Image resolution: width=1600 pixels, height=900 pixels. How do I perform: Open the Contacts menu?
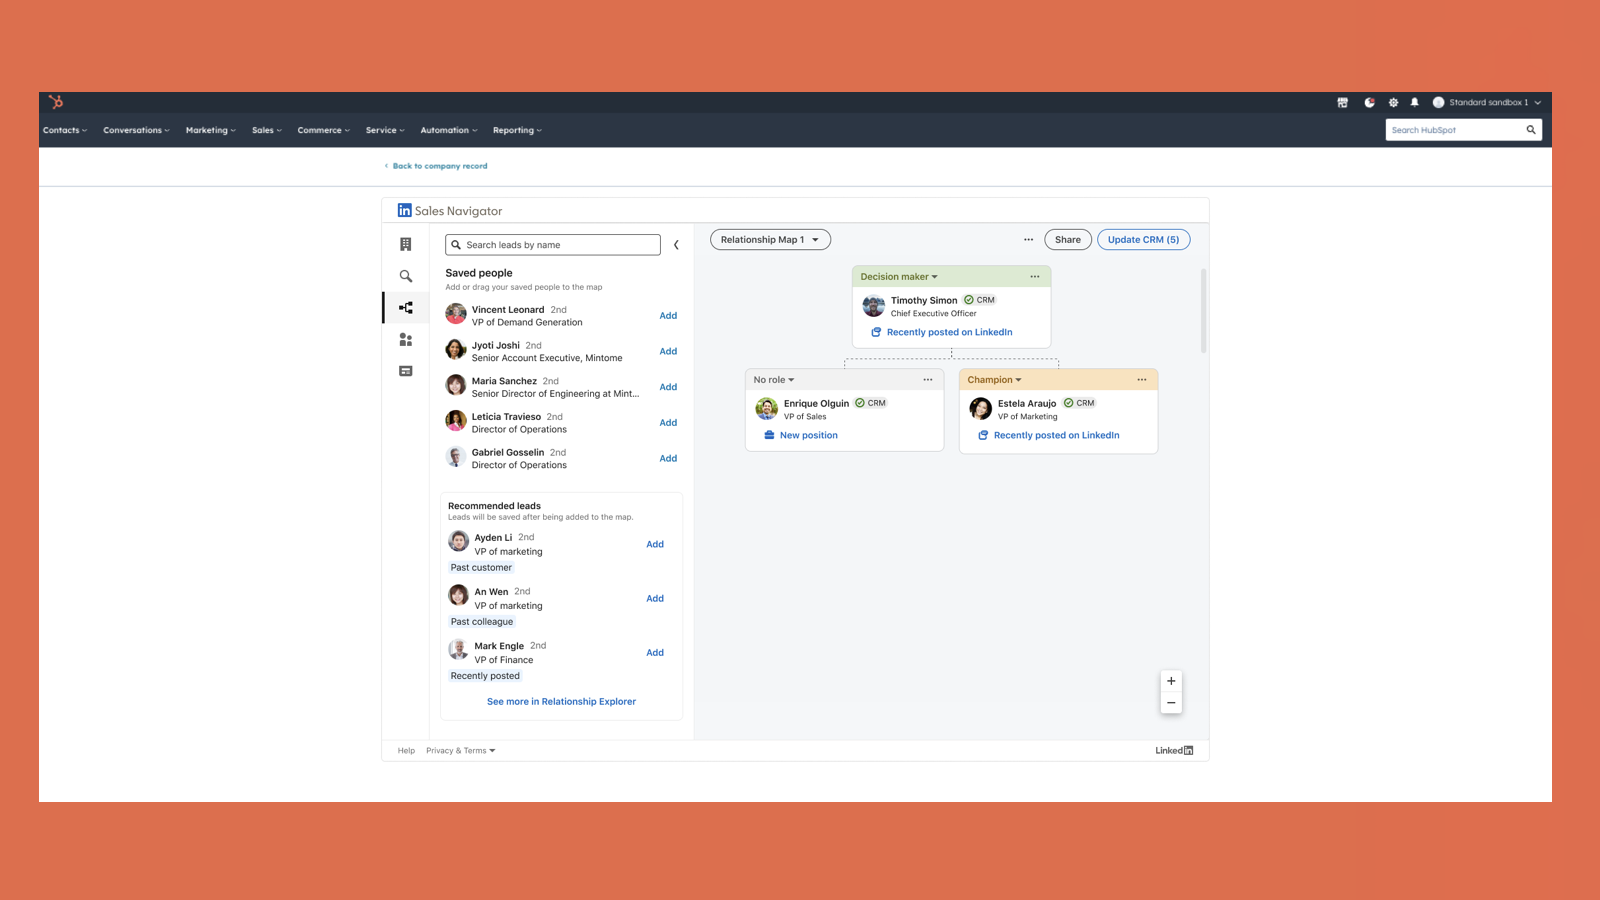point(65,130)
